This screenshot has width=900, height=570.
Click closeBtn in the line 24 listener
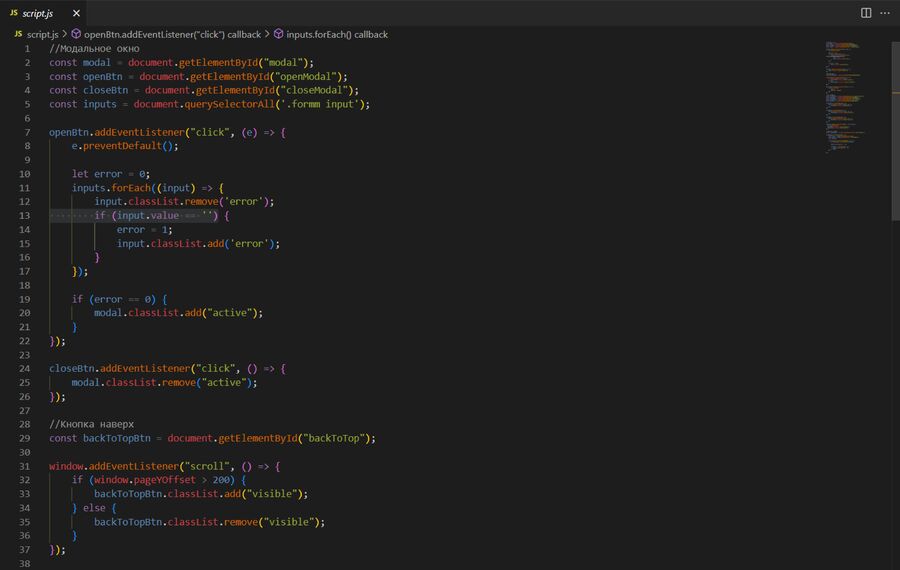[x=71, y=368]
